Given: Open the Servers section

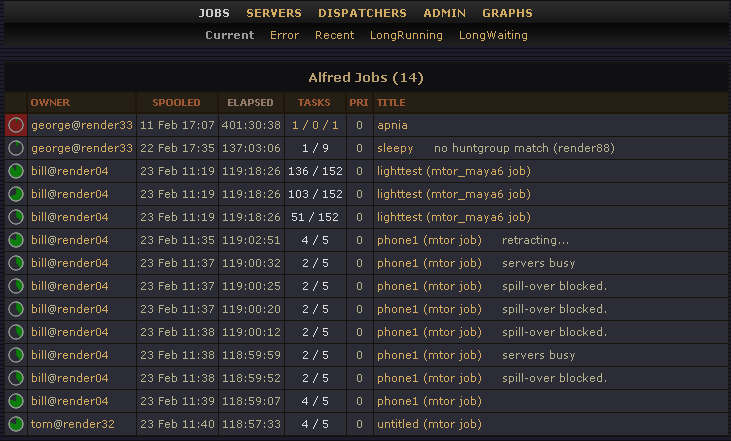Looking at the screenshot, I should [x=274, y=14].
